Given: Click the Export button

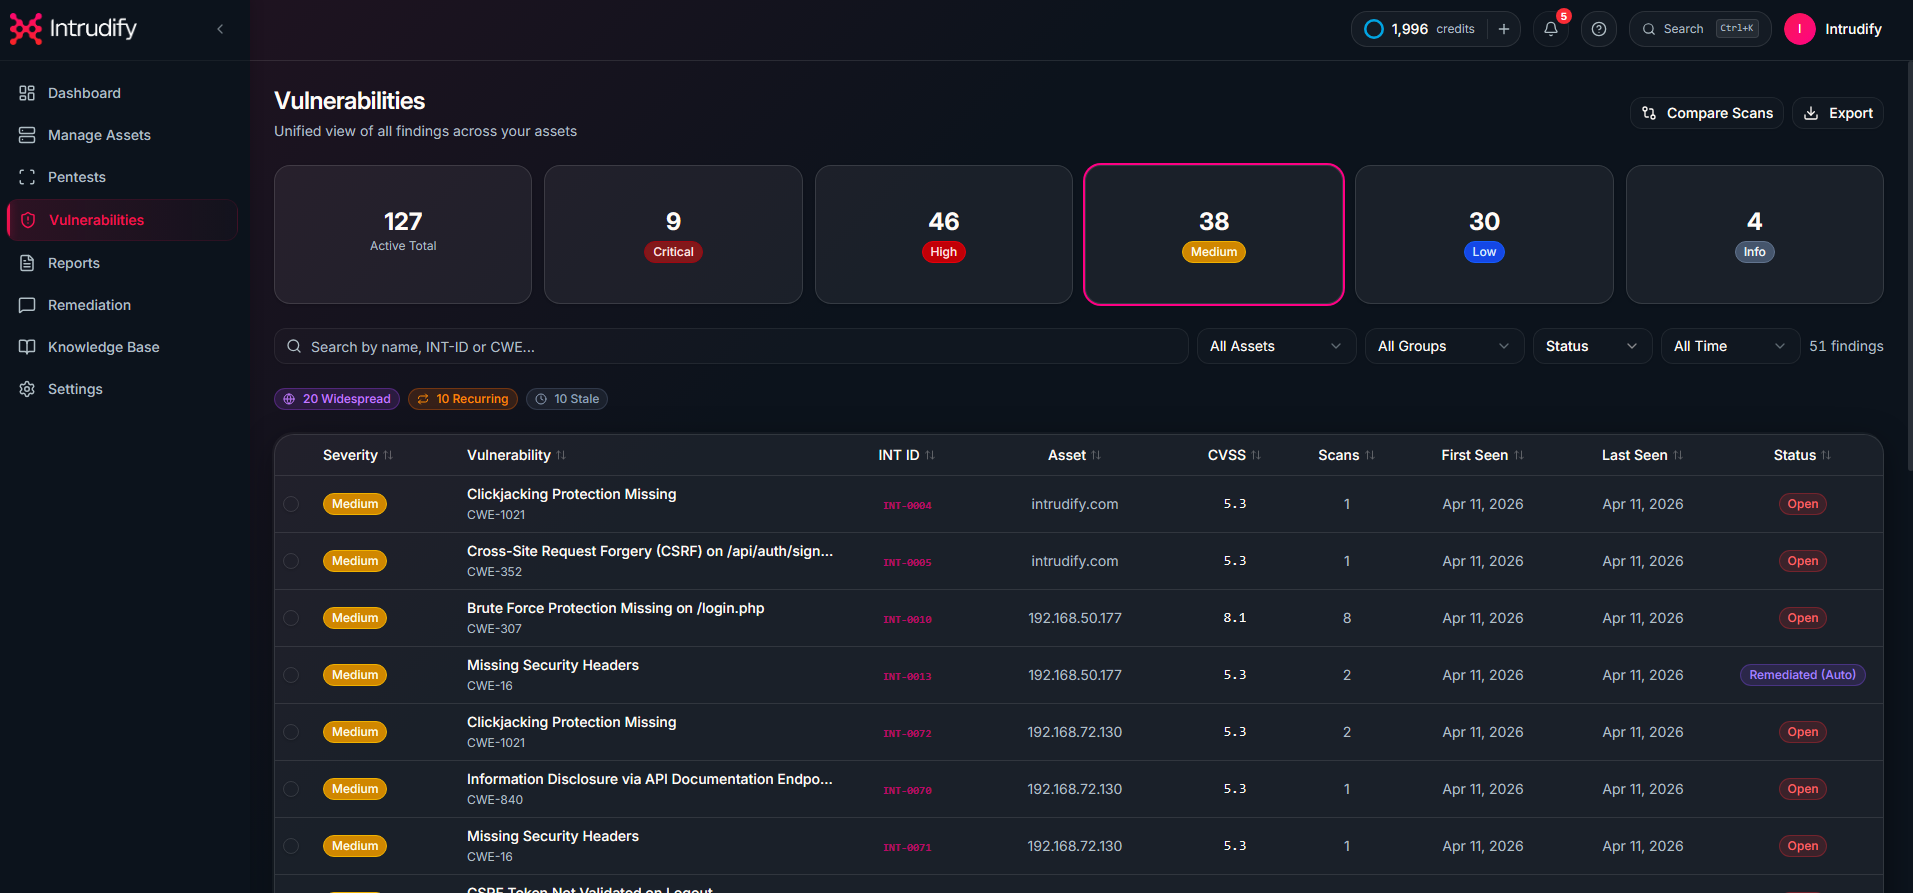Looking at the screenshot, I should pyautogui.click(x=1838, y=113).
